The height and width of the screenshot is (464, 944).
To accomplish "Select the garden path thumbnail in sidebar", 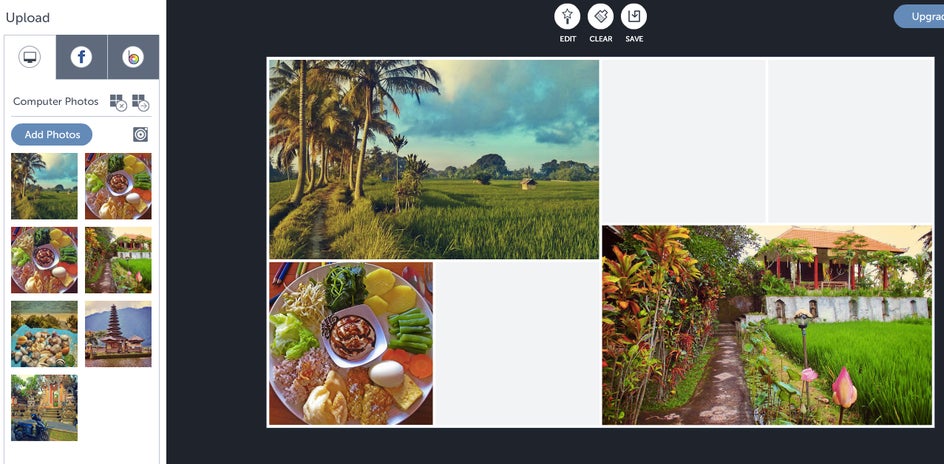I will pos(118,259).
